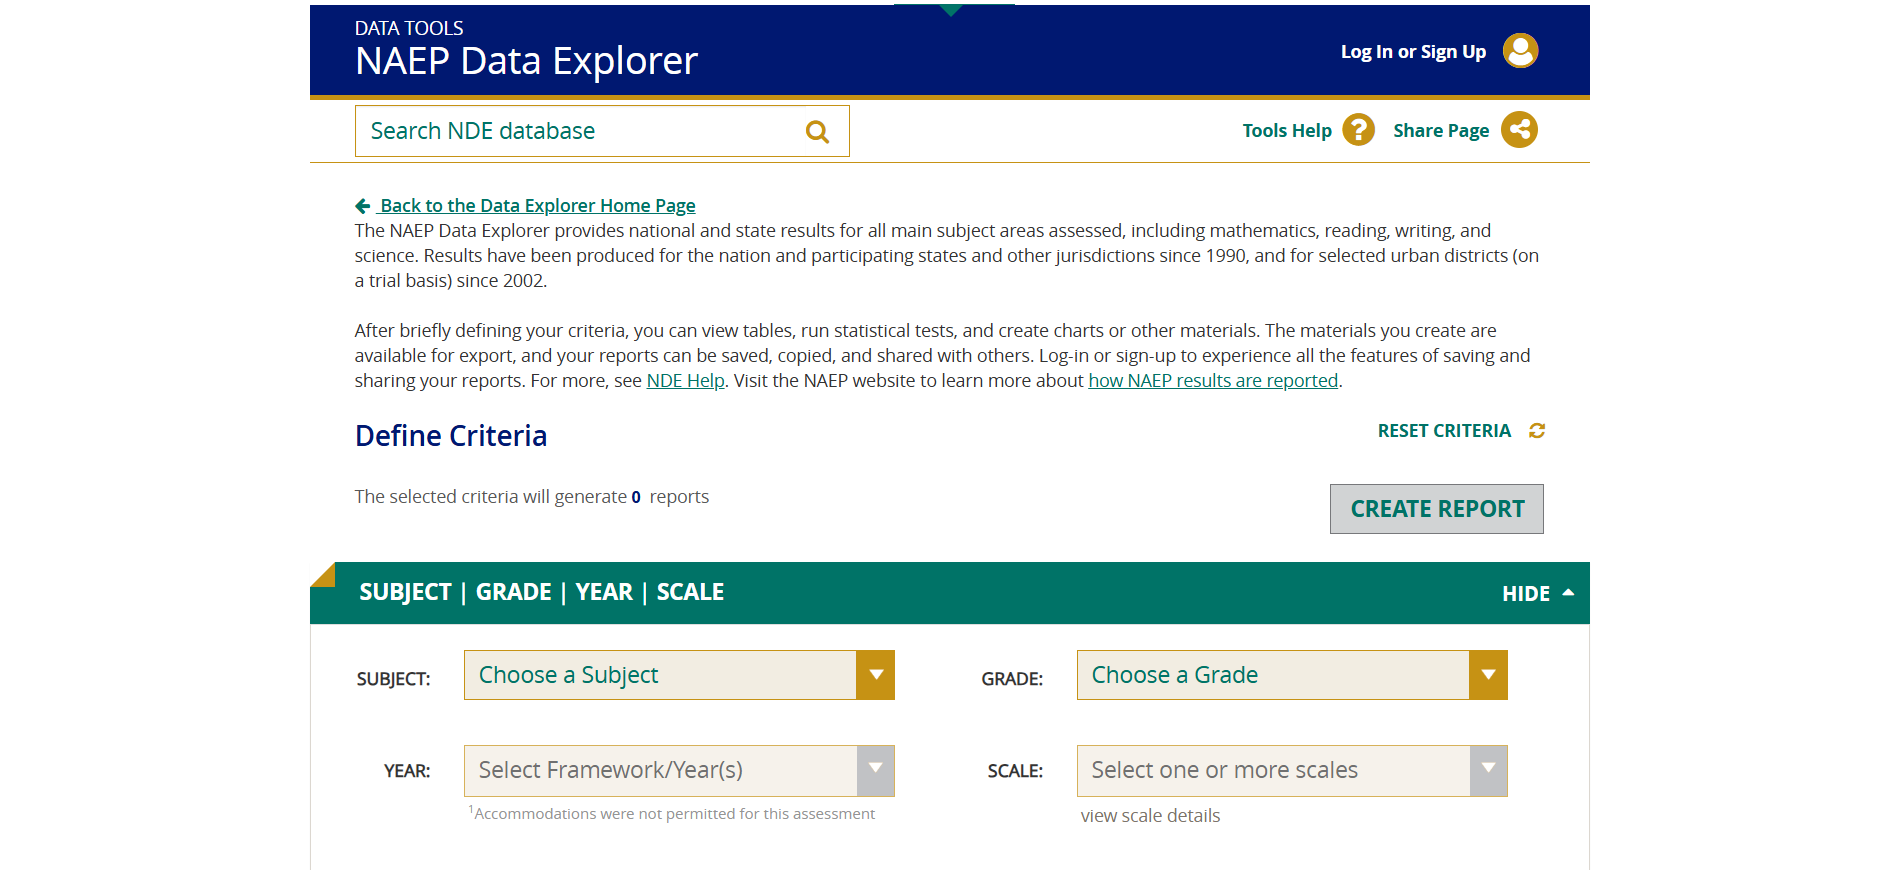
Task: Click the NAEP Data Explorer title
Action: (x=526, y=61)
